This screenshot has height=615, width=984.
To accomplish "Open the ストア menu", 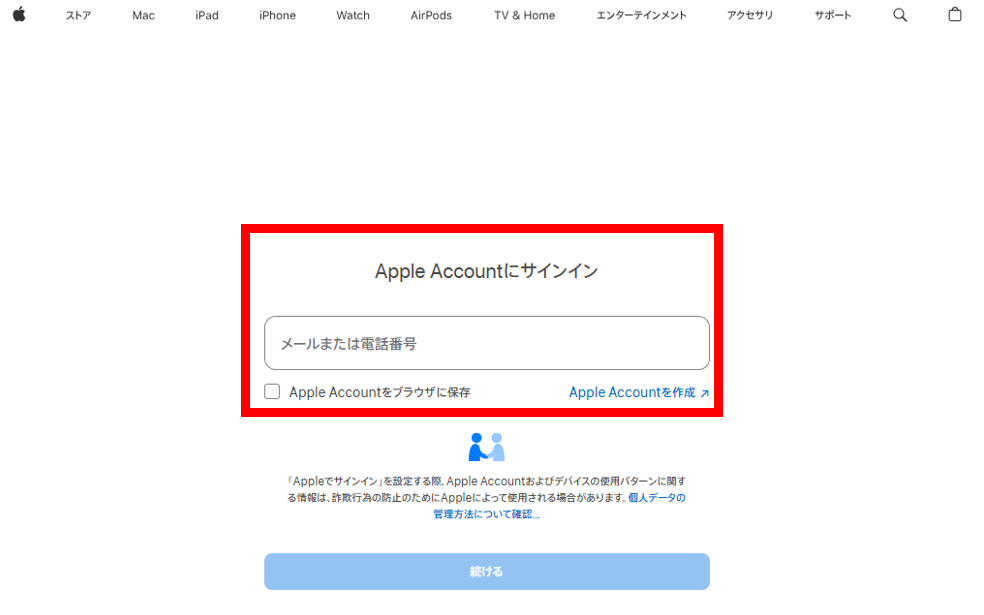I will [x=78, y=15].
